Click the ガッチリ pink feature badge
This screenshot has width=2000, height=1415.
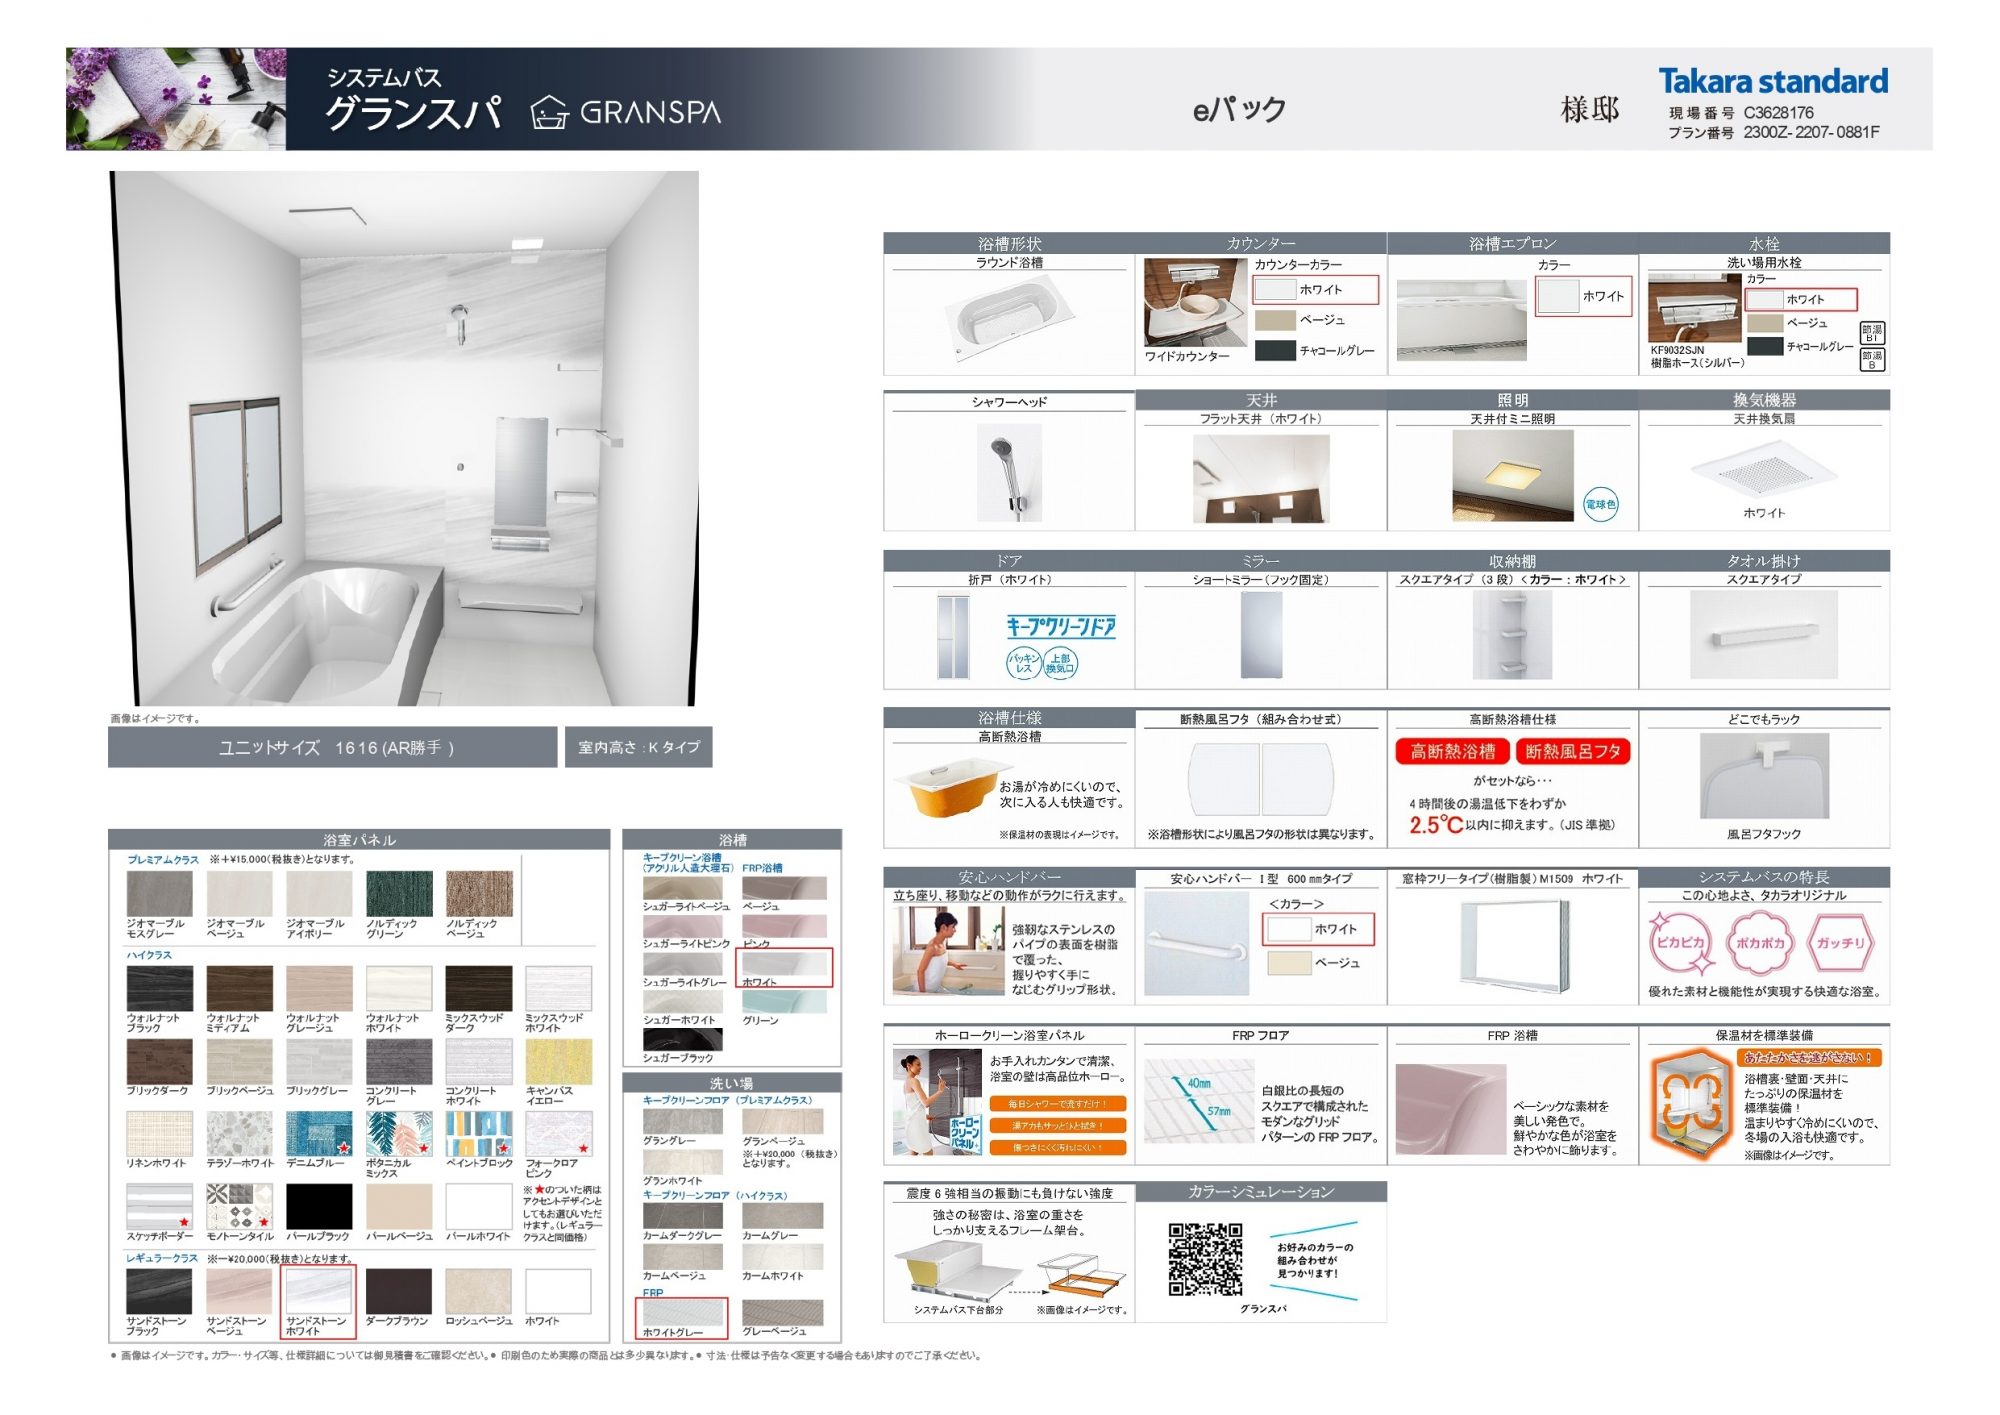click(1840, 943)
